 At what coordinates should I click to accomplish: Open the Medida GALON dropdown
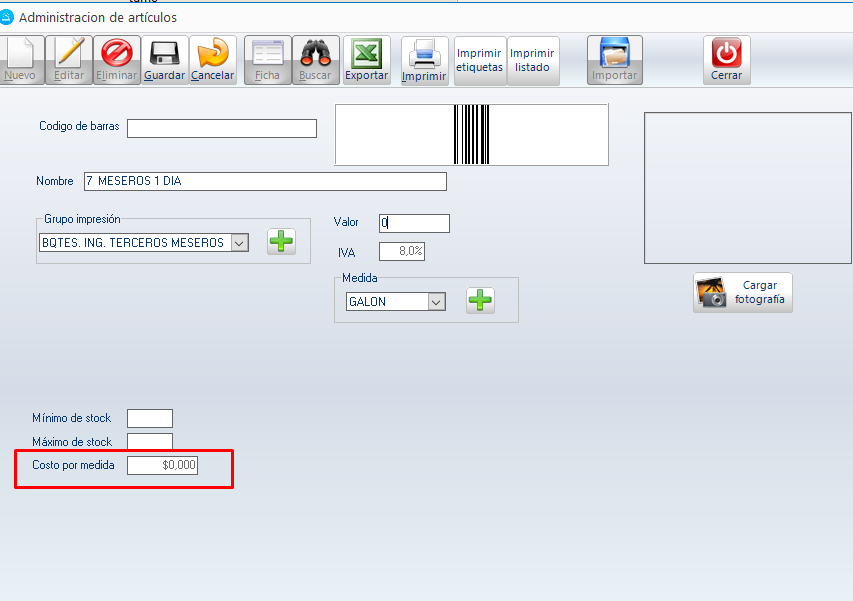(435, 301)
